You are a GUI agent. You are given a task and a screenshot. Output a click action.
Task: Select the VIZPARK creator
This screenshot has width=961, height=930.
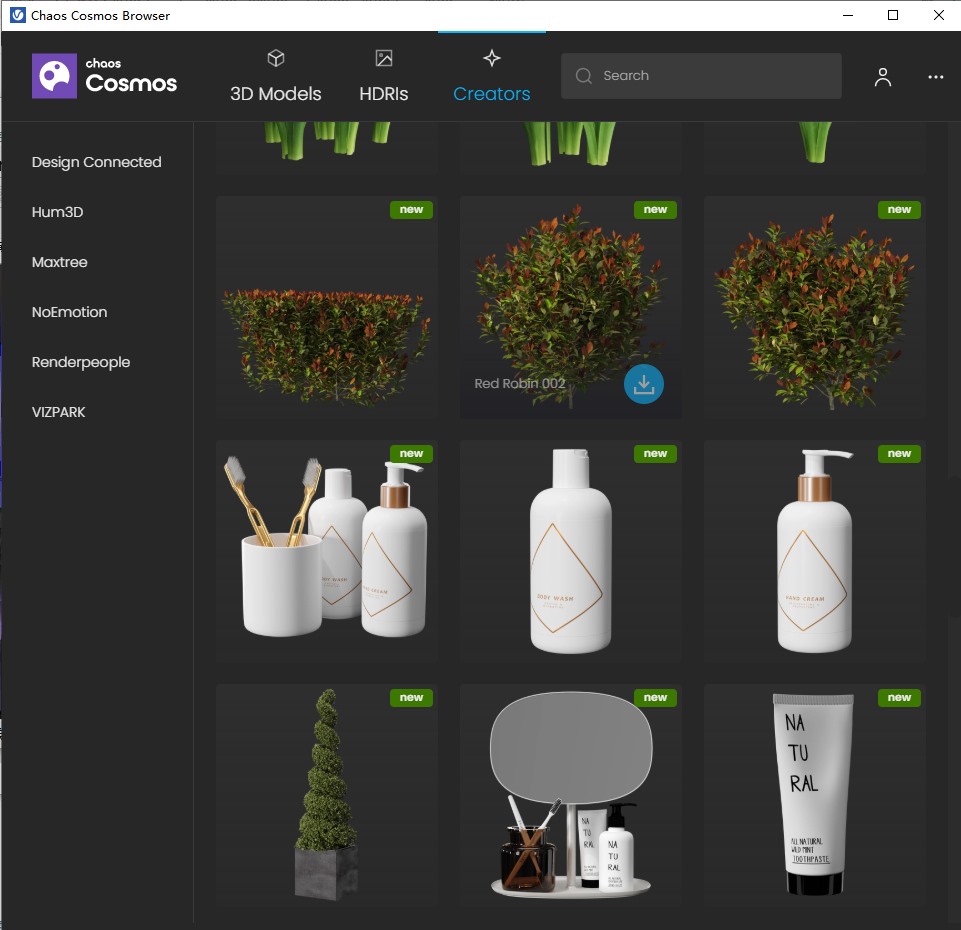(58, 412)
